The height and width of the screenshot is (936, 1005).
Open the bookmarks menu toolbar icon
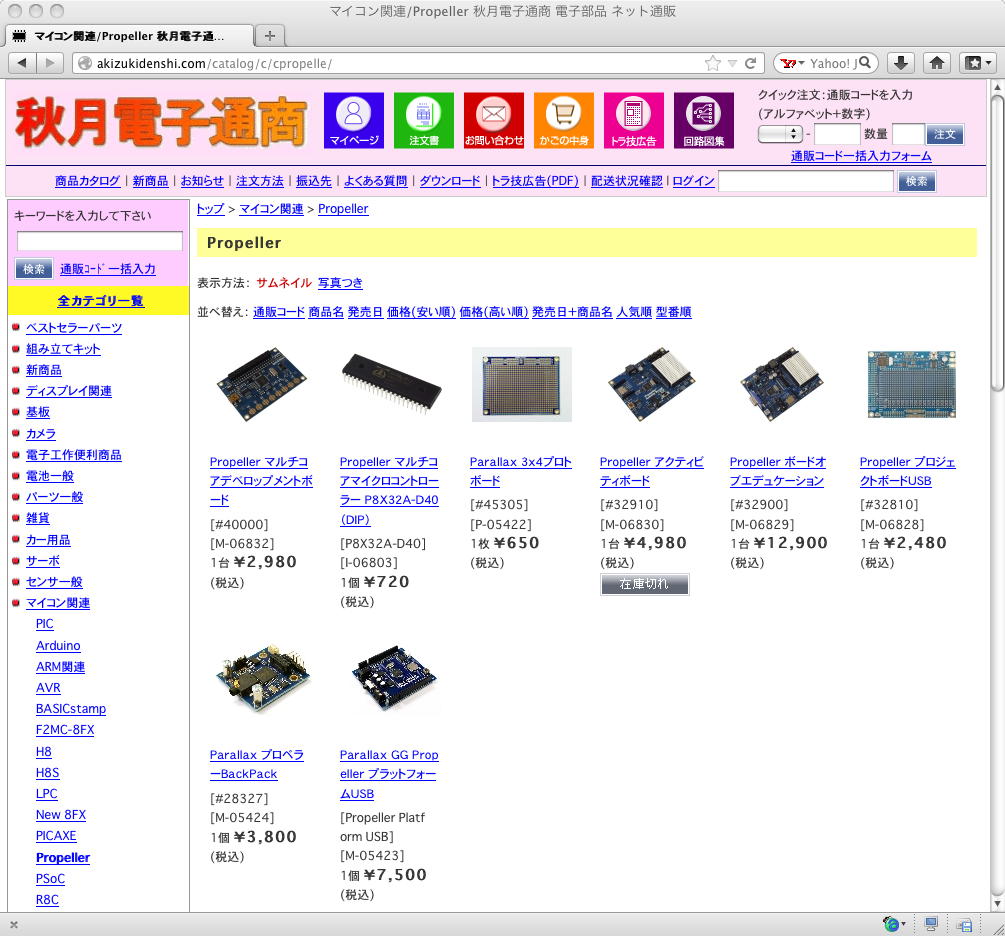pyautogui.click(x=978, y=63)
